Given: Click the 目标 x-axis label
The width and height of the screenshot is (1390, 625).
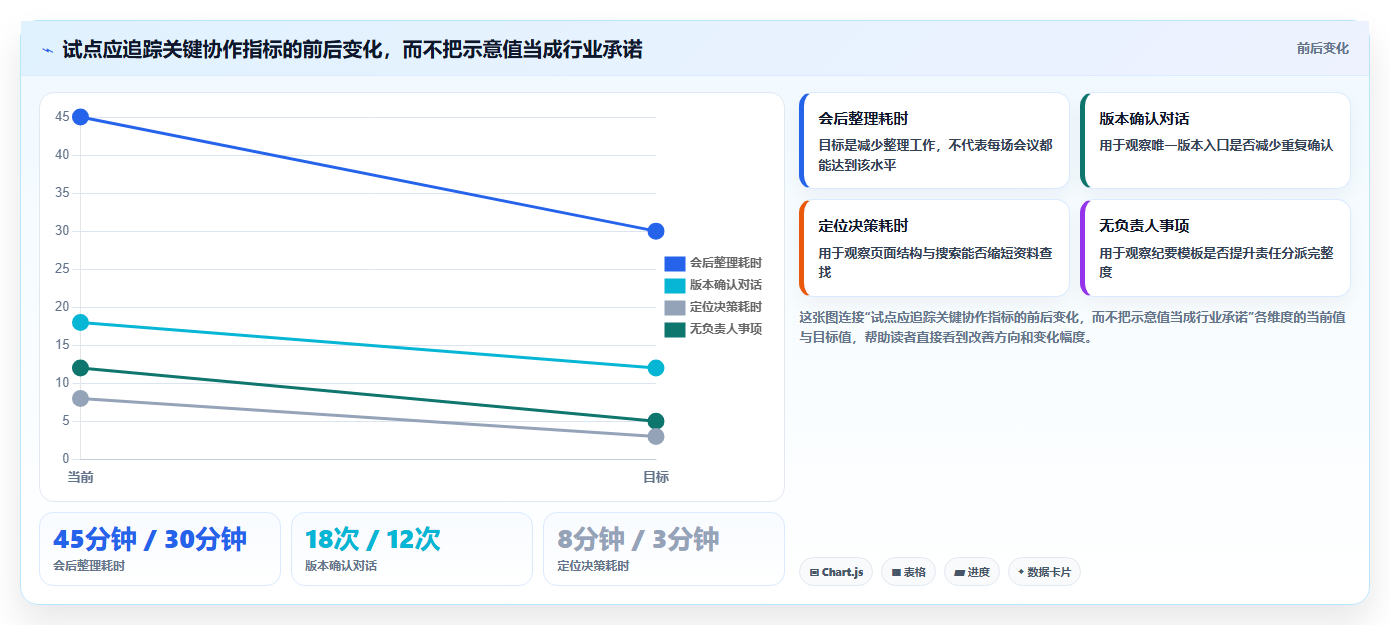Looking at the screenshot, I should tap(656, 477).
